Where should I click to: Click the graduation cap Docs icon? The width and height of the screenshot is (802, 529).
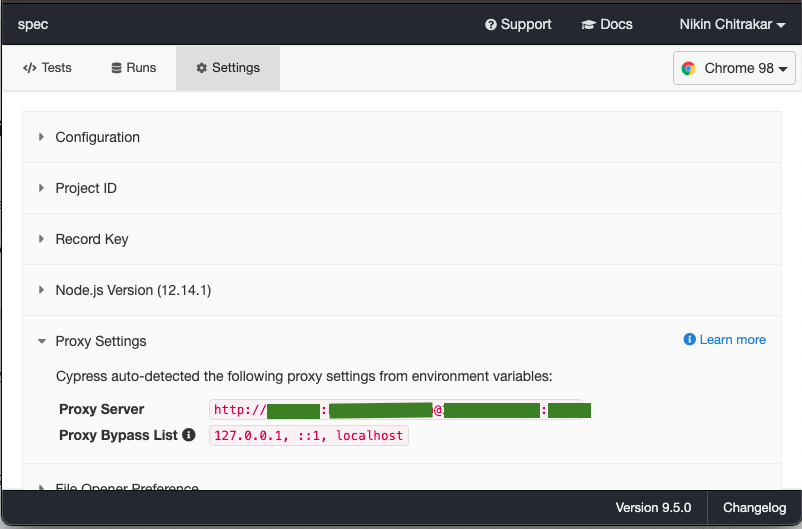click(x=588, y=25)
